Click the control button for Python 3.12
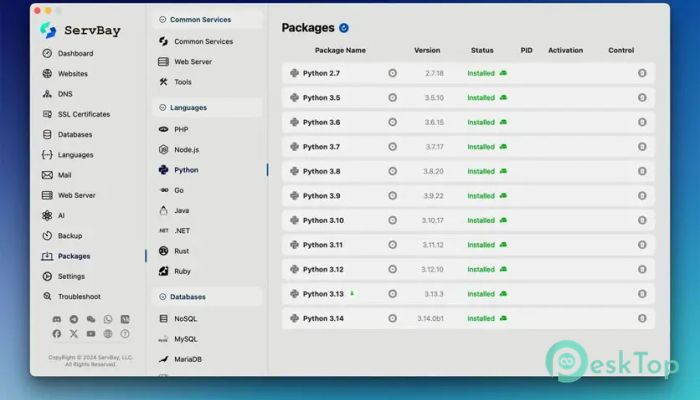The height and width of the screenshot is (400, 700). tap(642, 269)
